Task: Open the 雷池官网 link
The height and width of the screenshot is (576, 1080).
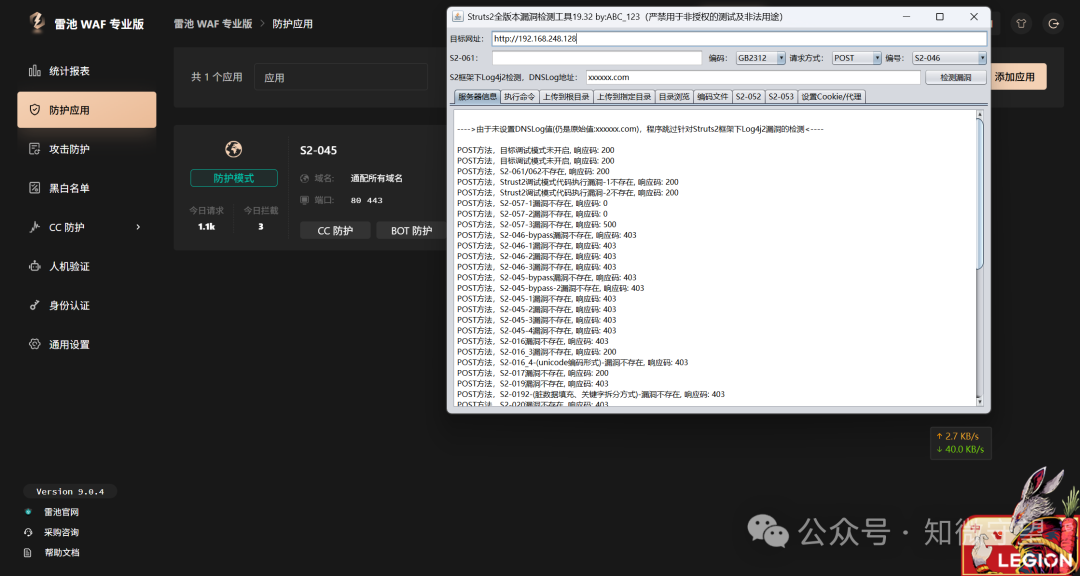Action: pyautogui.click(x=61, y=512)
